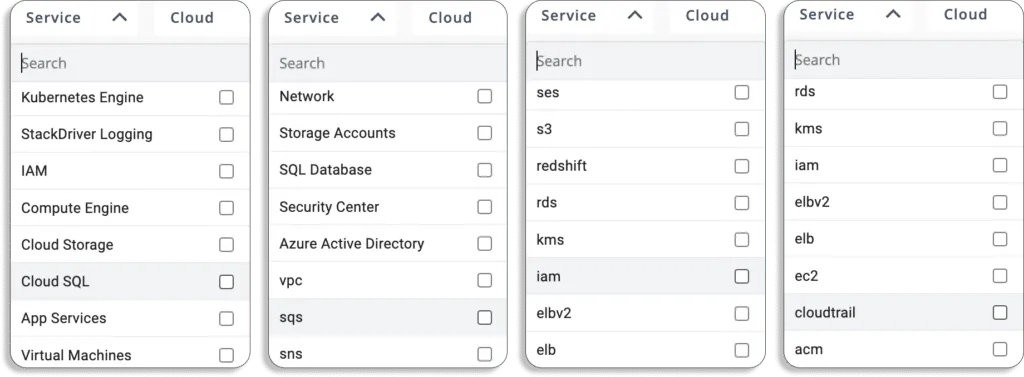
Task: Check the redshift box
Action: point(742,166)
